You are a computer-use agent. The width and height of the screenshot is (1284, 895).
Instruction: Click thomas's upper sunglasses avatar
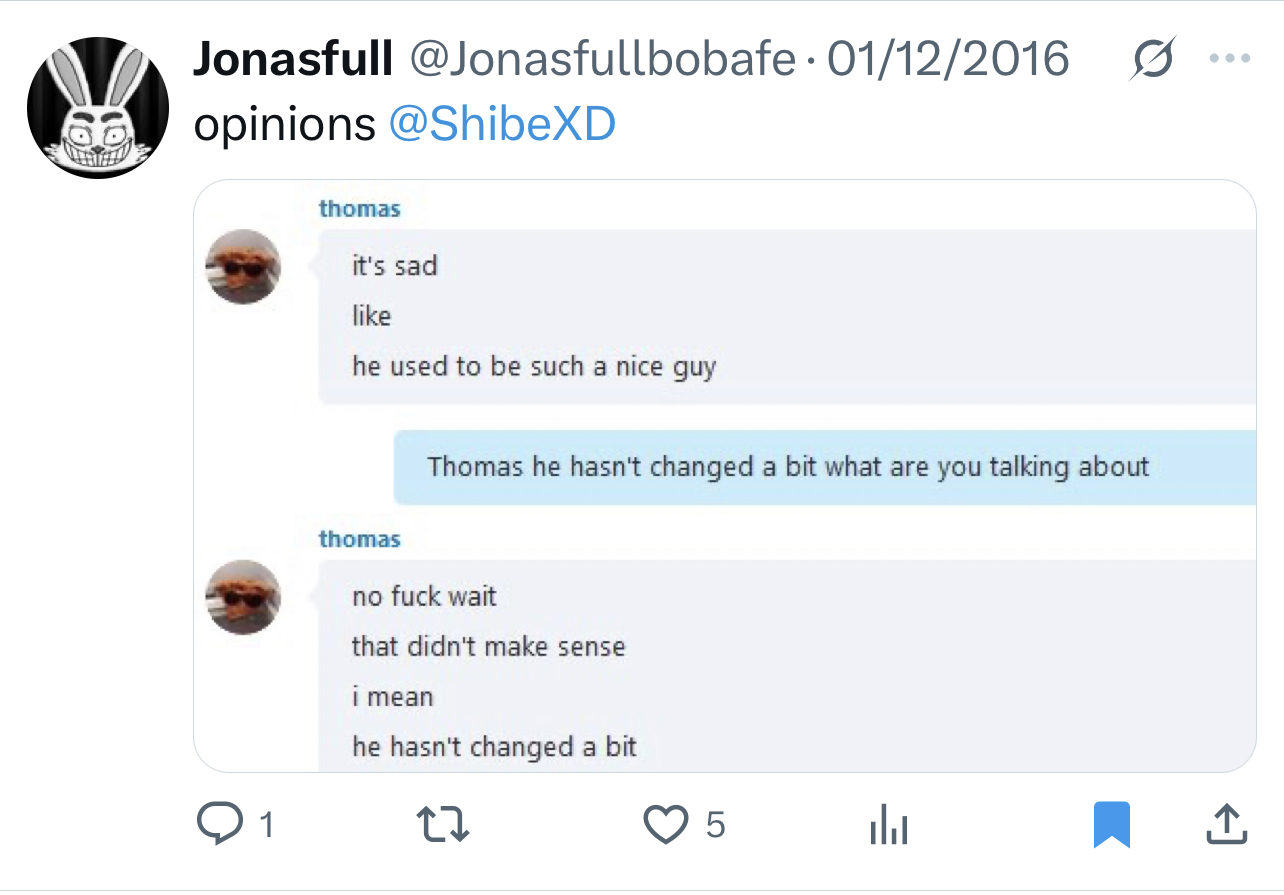click(243, 267)
